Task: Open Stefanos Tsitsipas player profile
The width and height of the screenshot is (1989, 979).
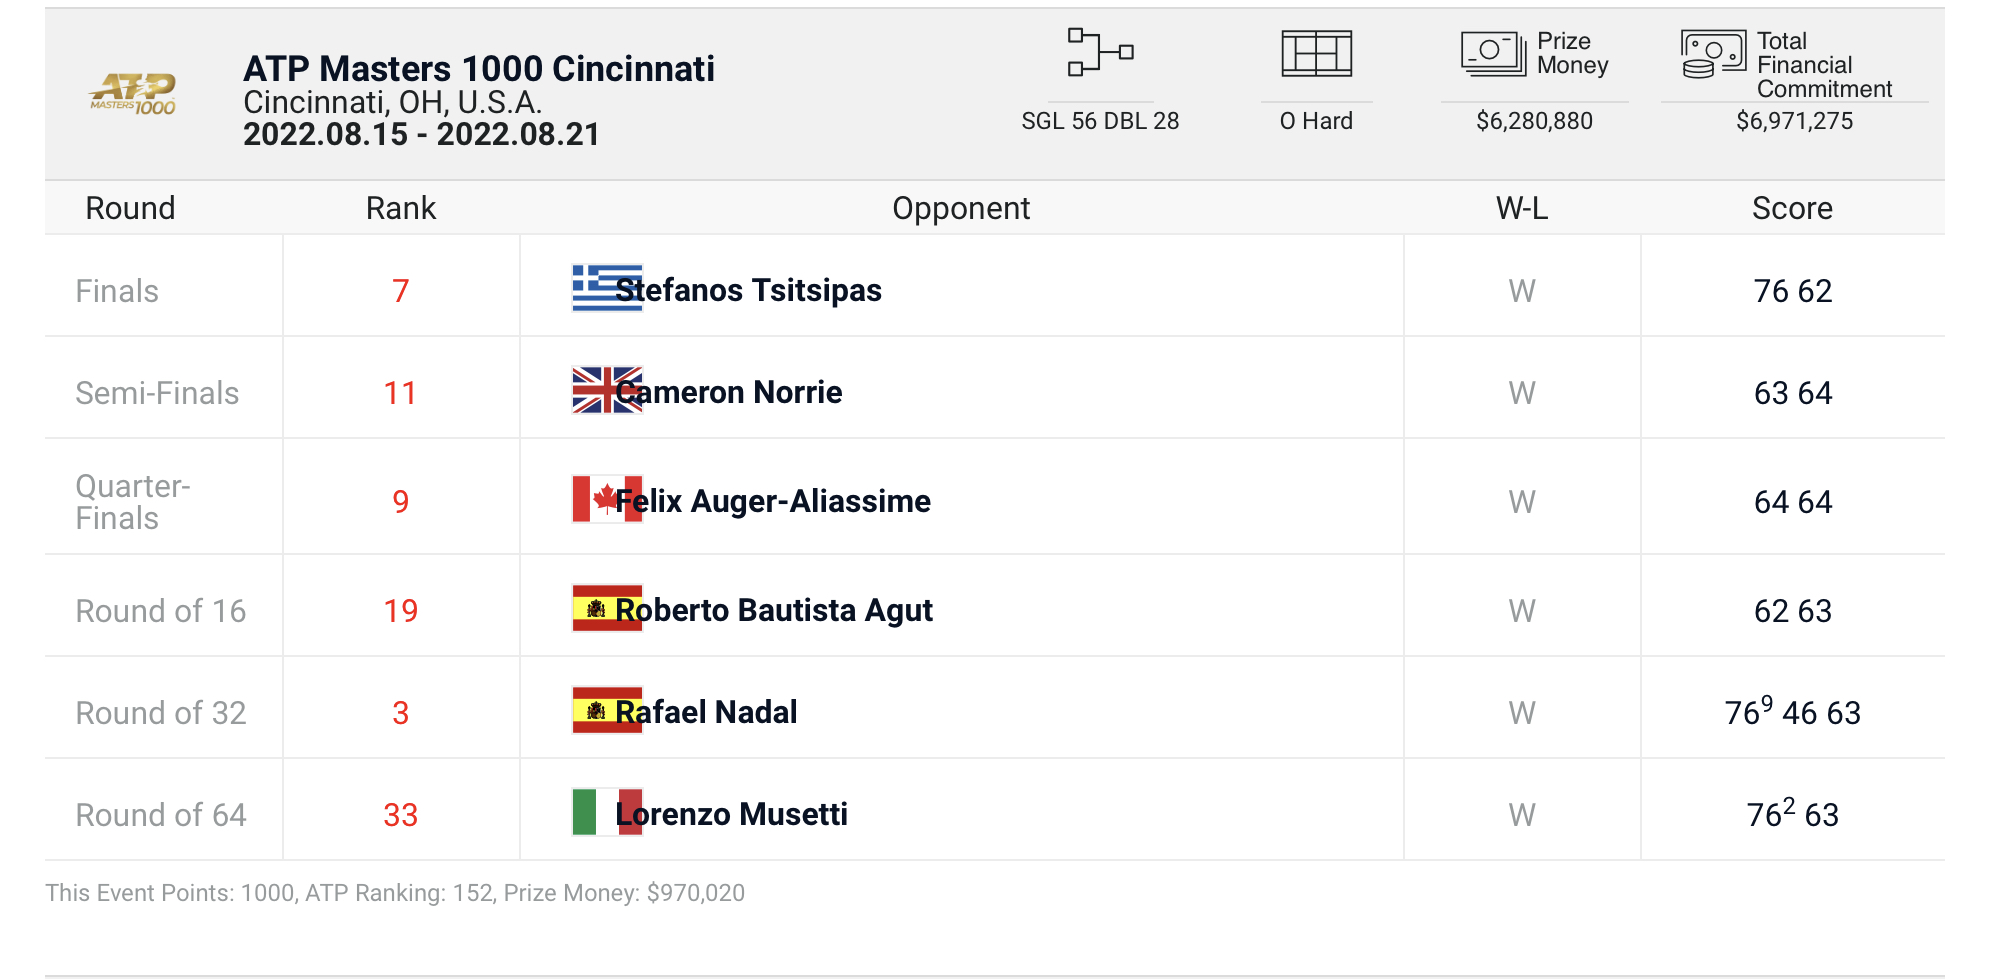Action: (x=749, y=290)
